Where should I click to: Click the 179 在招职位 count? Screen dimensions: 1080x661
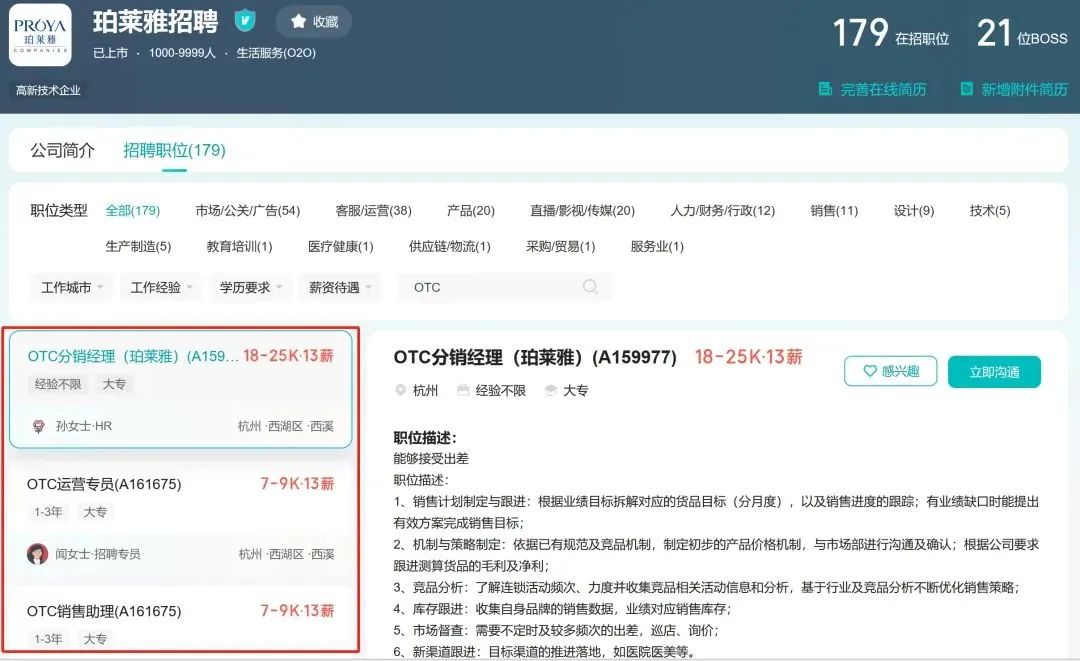891,33
